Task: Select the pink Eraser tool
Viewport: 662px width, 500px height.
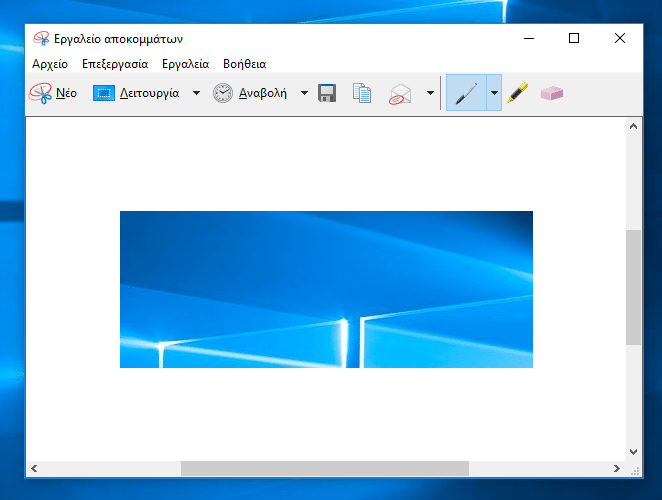Action: 552,93
